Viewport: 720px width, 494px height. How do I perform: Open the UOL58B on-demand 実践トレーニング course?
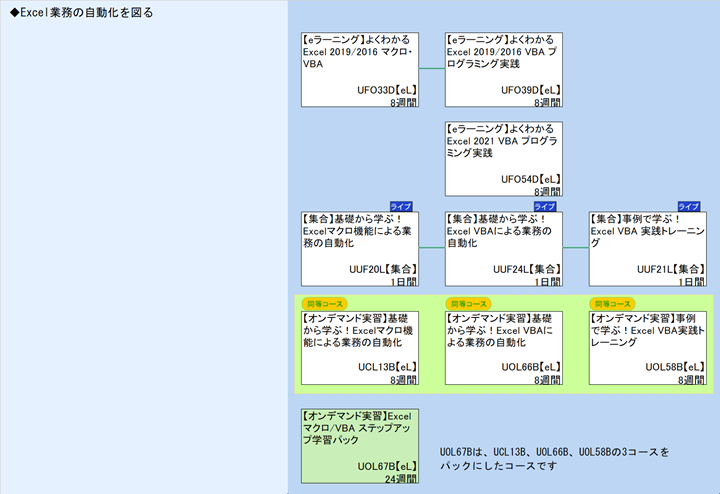click(x=647, y=347)
